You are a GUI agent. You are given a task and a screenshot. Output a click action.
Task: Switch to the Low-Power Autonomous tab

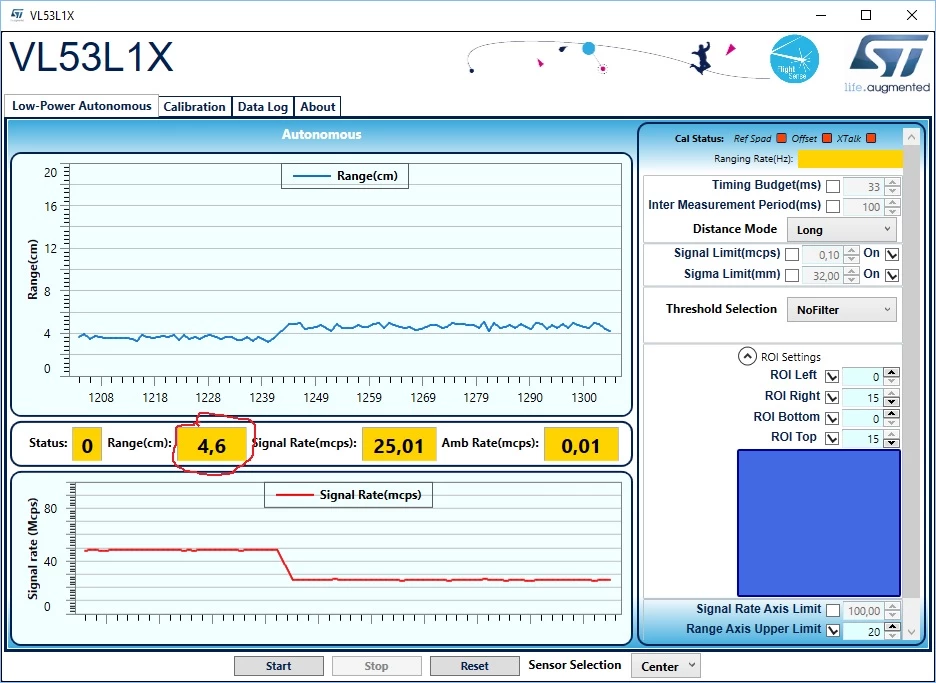[x=82, y=106]
